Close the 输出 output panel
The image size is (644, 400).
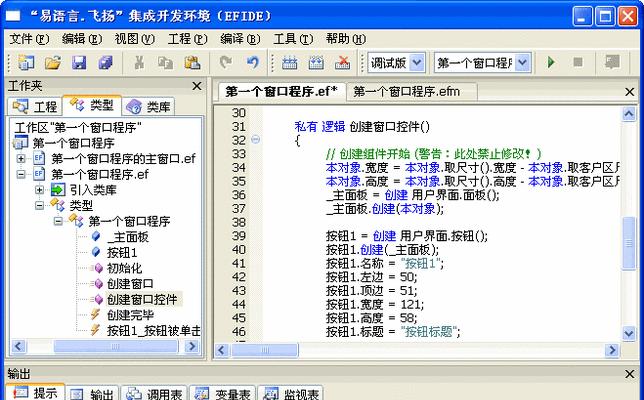click(630, 374)
